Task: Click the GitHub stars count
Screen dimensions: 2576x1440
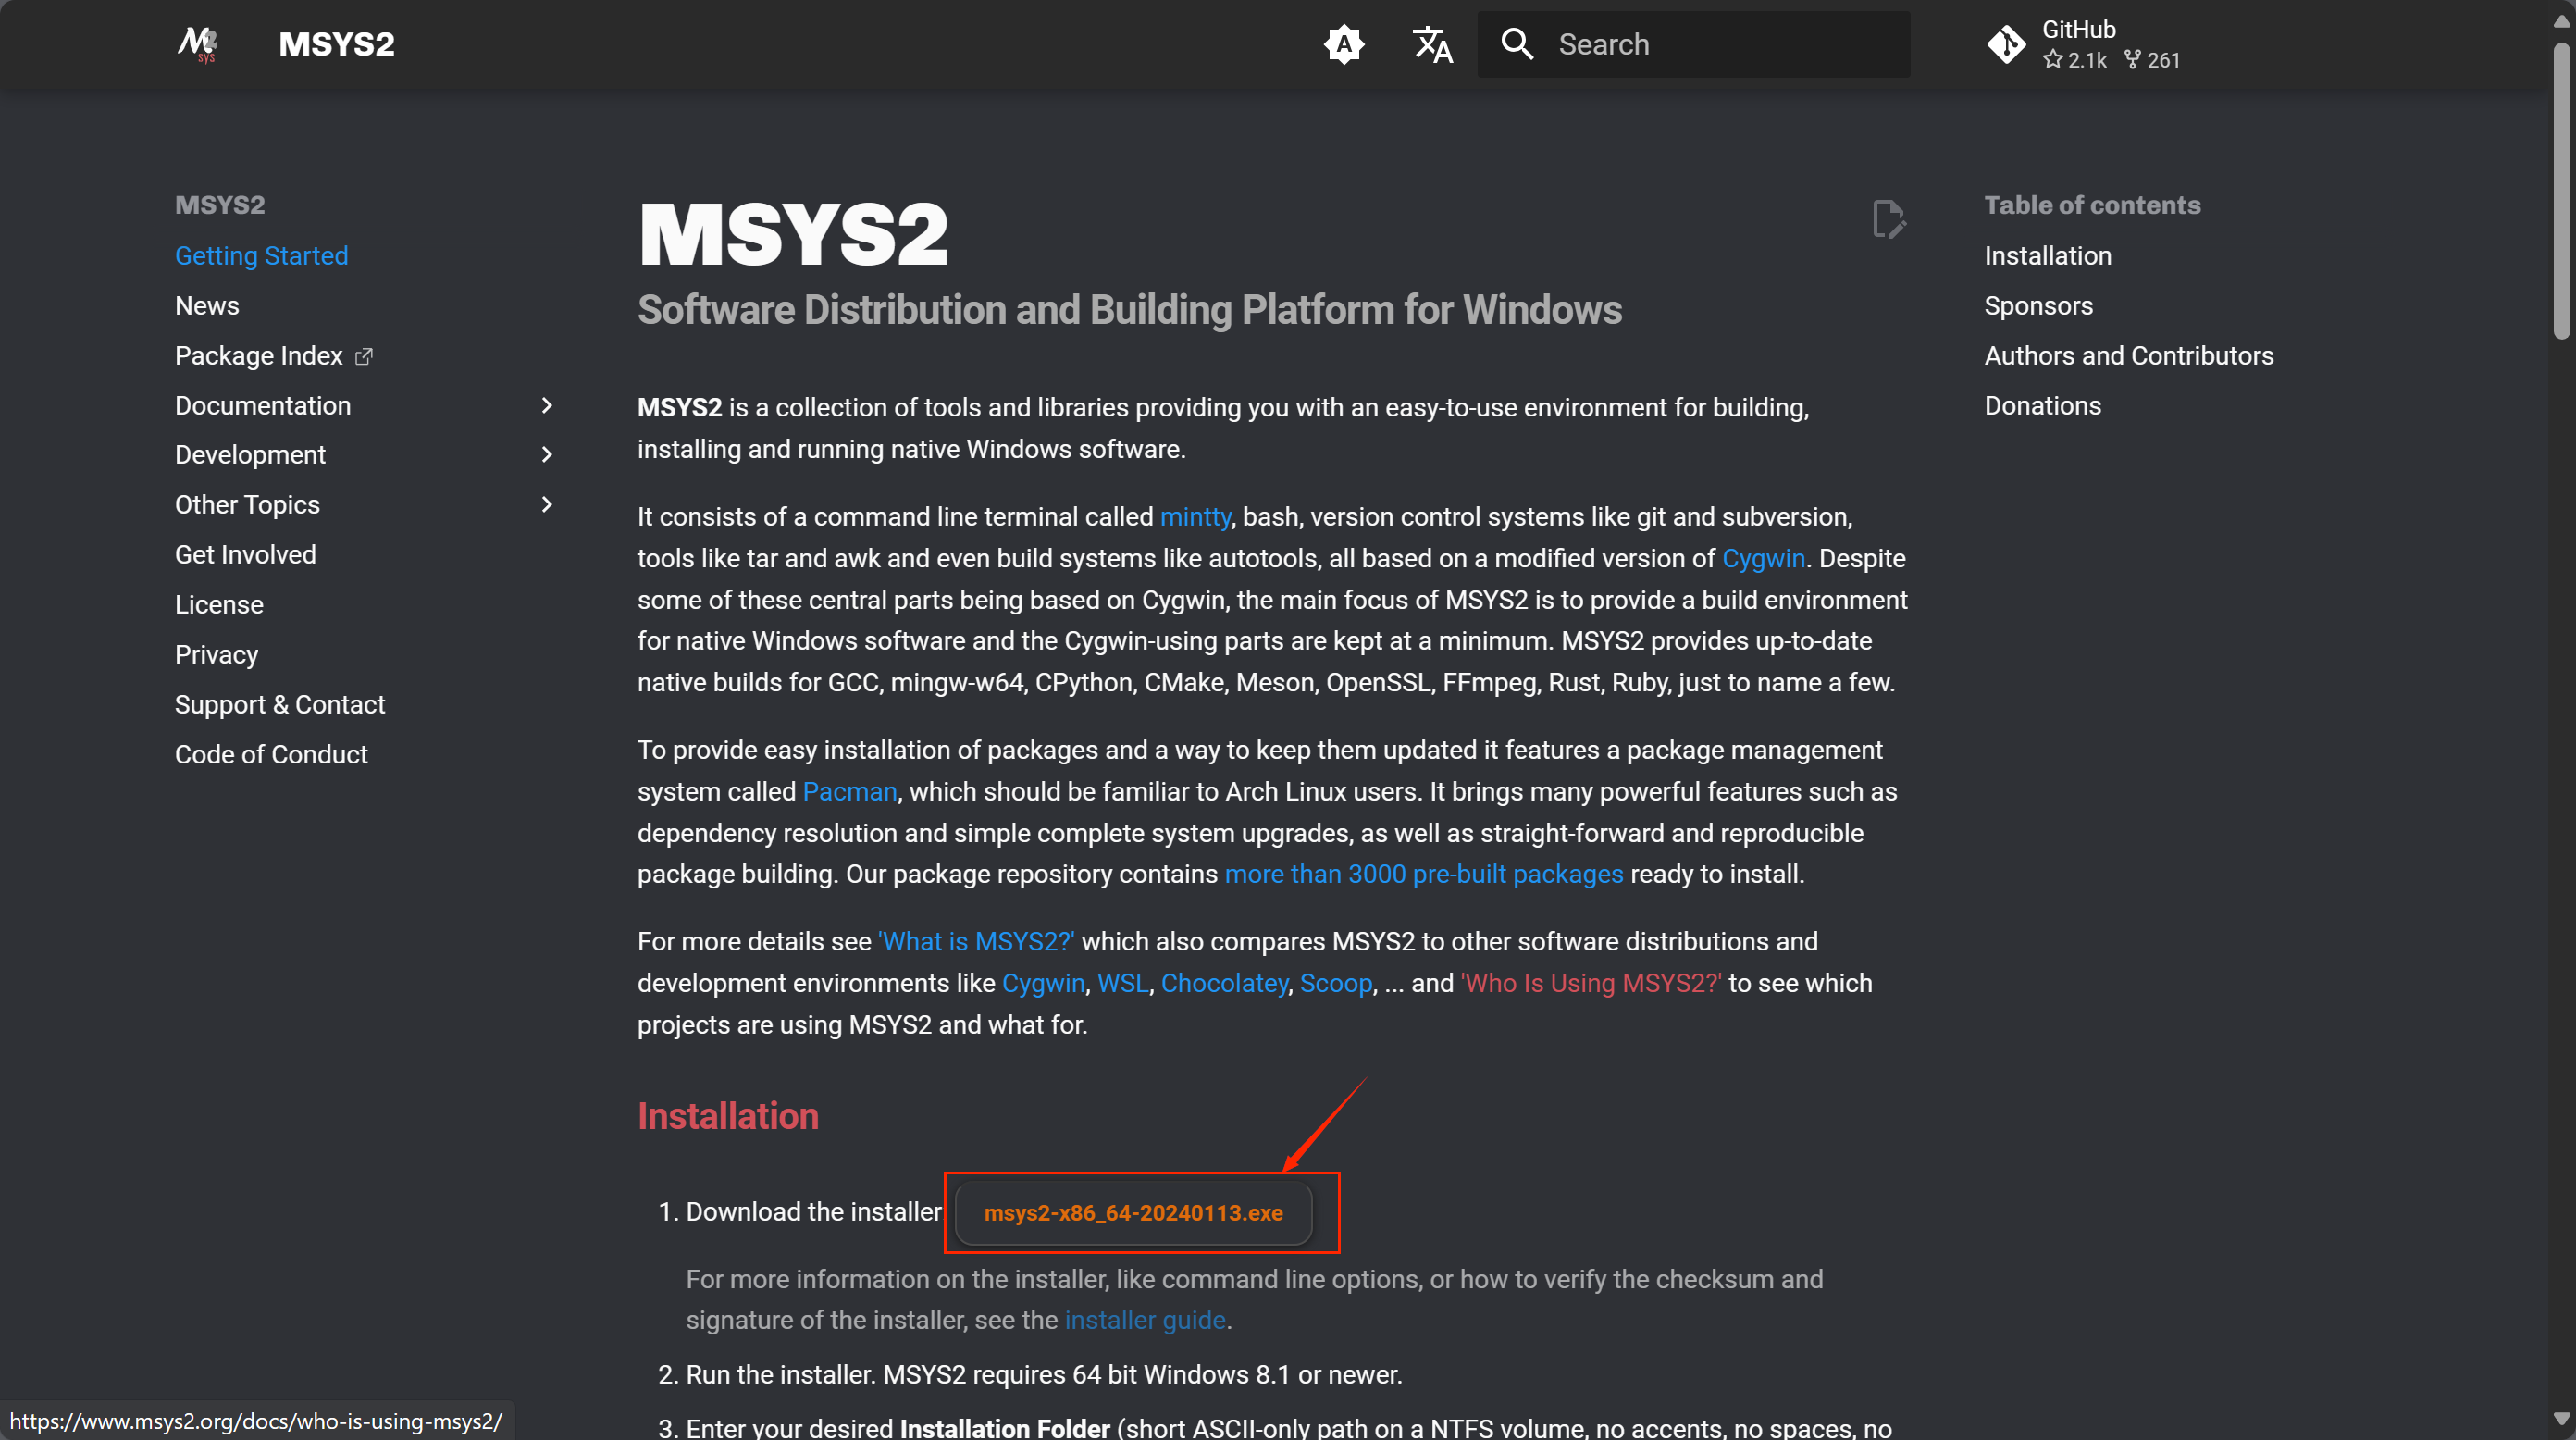Action: [x=2075, y=60]
